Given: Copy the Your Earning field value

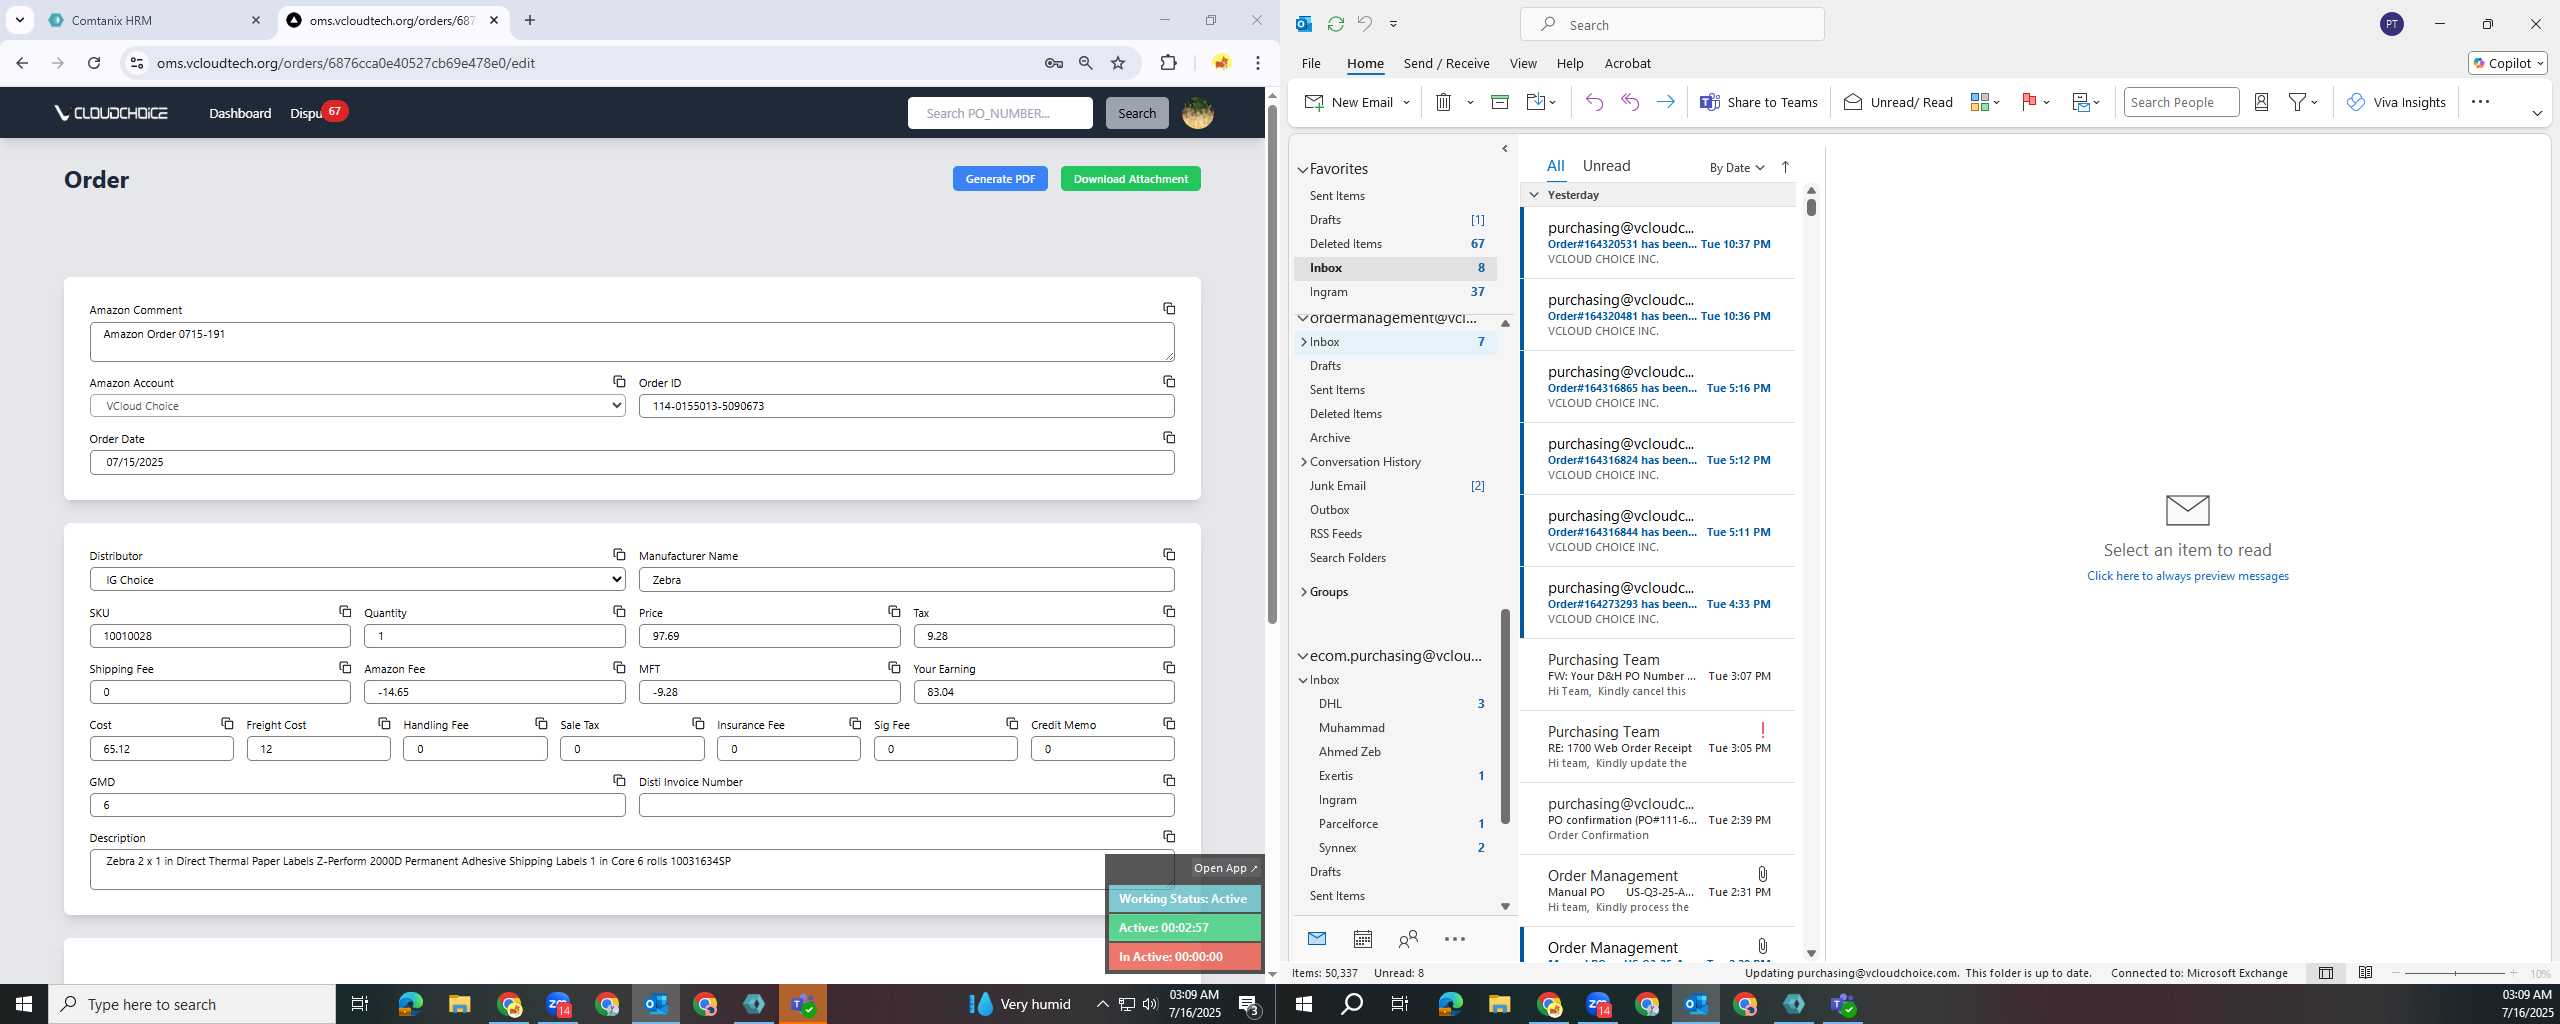Looking at the screenshot, I should [1168, 667].
